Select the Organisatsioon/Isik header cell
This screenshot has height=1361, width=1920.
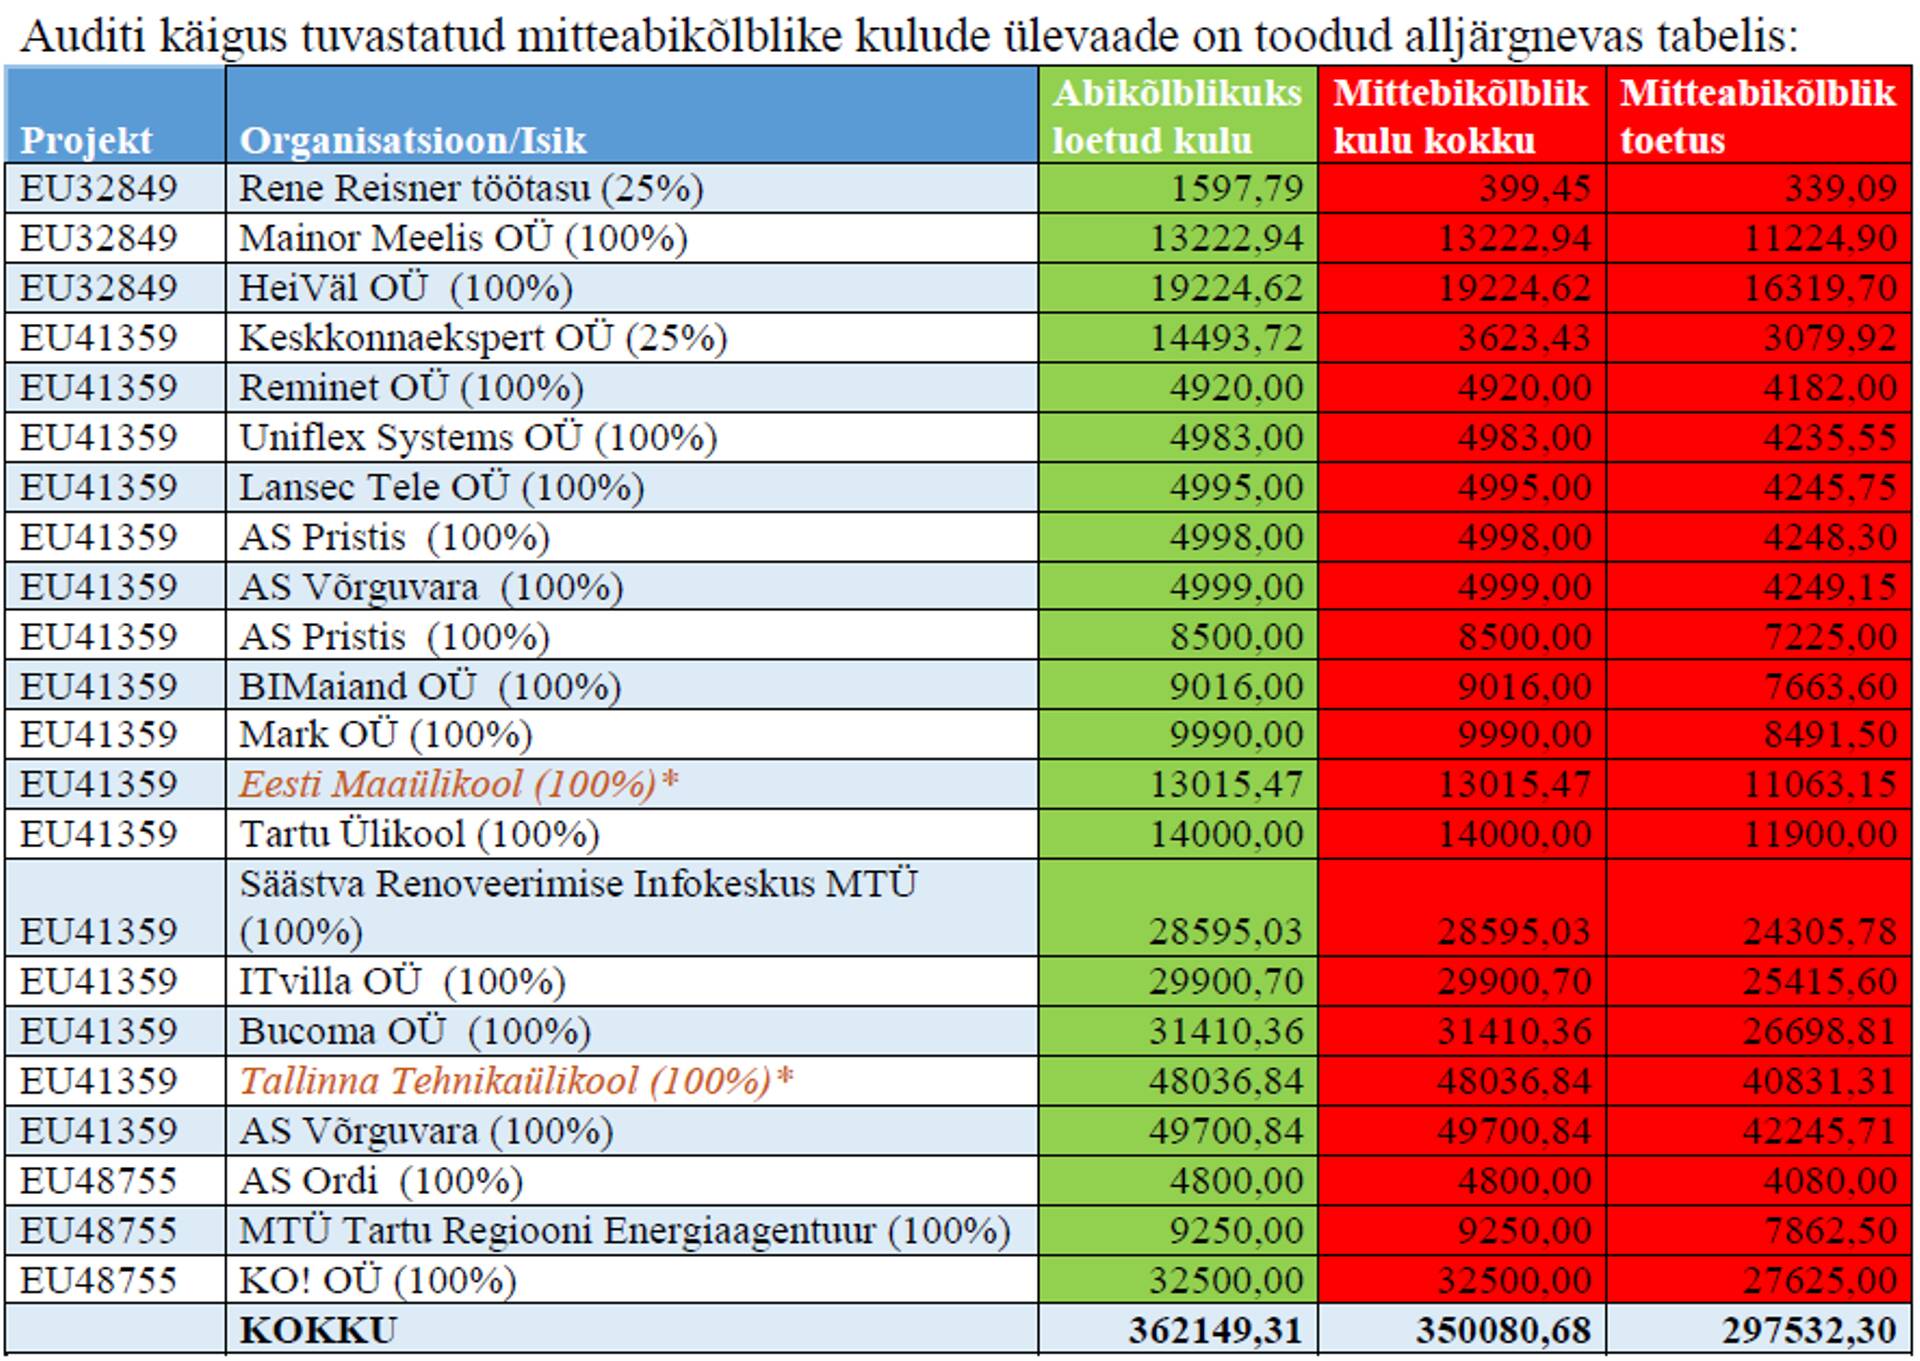tap(413, 140)
